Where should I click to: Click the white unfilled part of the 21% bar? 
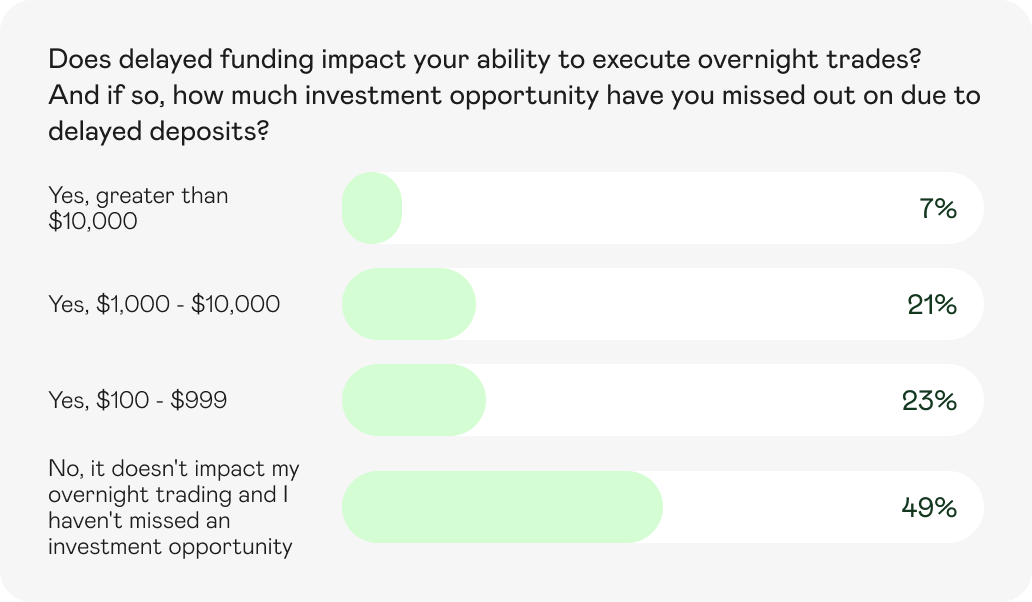click(x=680, y=304)
